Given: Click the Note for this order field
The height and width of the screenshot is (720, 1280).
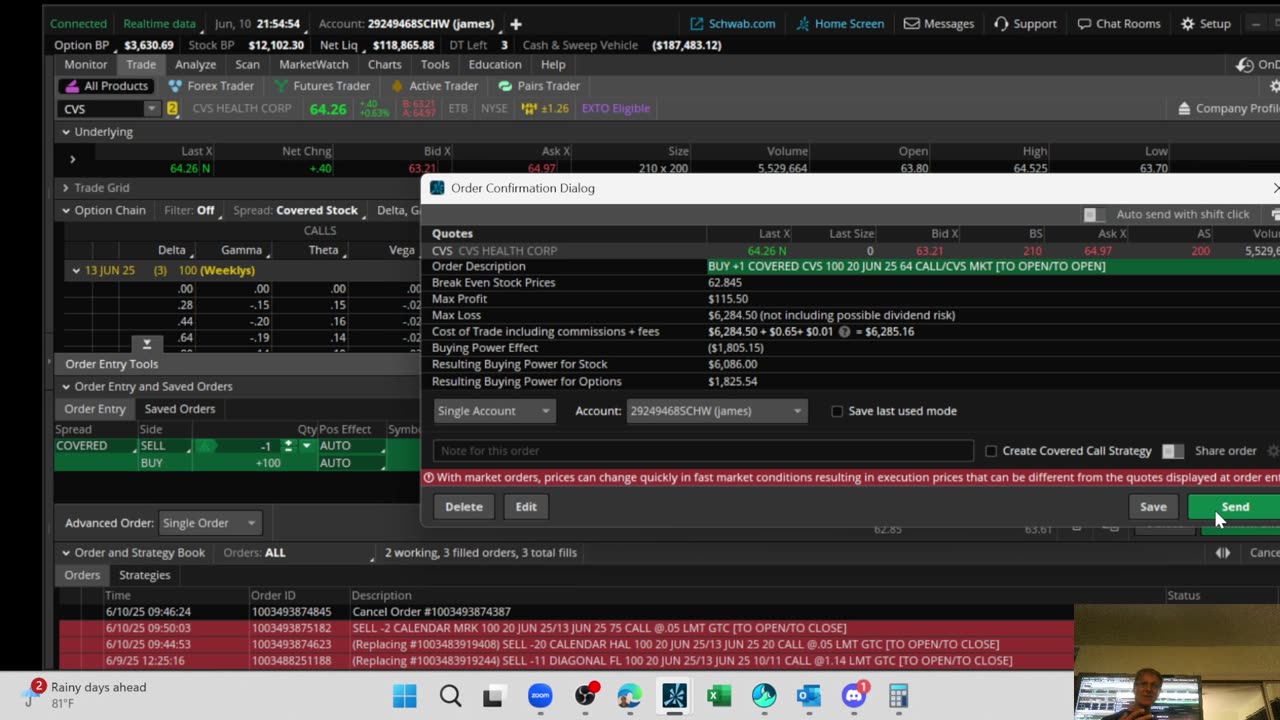Looking at the screenshot, I should (x=703, y=451).
